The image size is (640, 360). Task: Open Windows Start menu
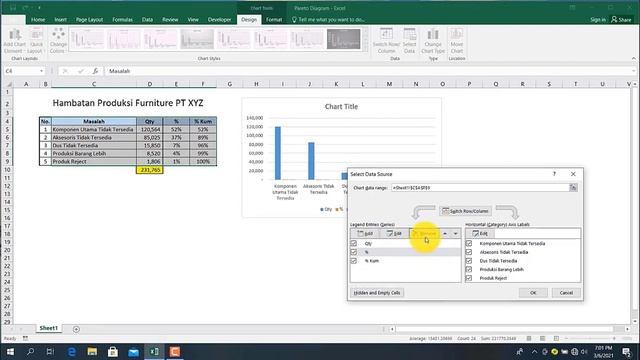point(10,351)
